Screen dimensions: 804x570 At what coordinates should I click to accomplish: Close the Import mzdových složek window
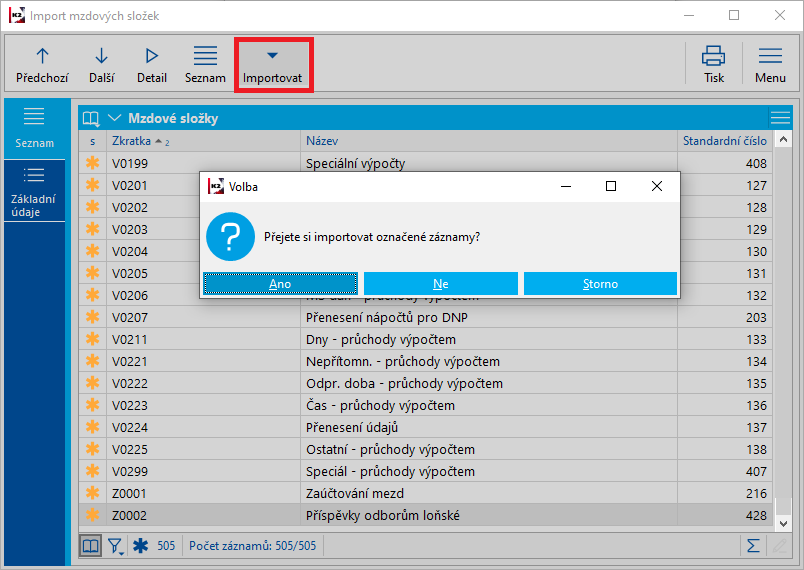(x=780, y=15)
